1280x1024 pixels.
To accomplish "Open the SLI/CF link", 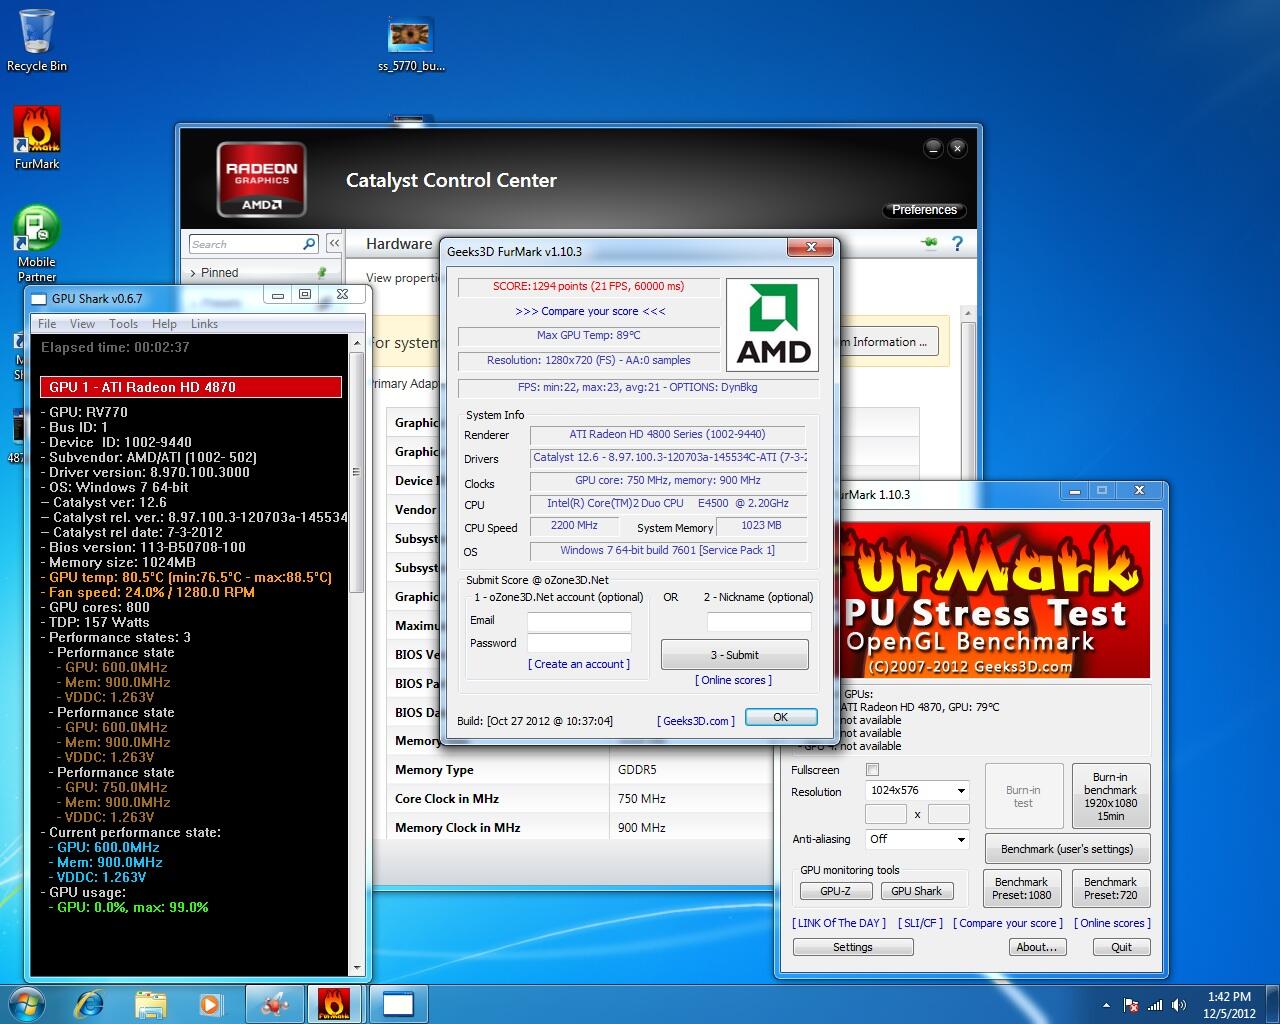I will tap(920, 923).
